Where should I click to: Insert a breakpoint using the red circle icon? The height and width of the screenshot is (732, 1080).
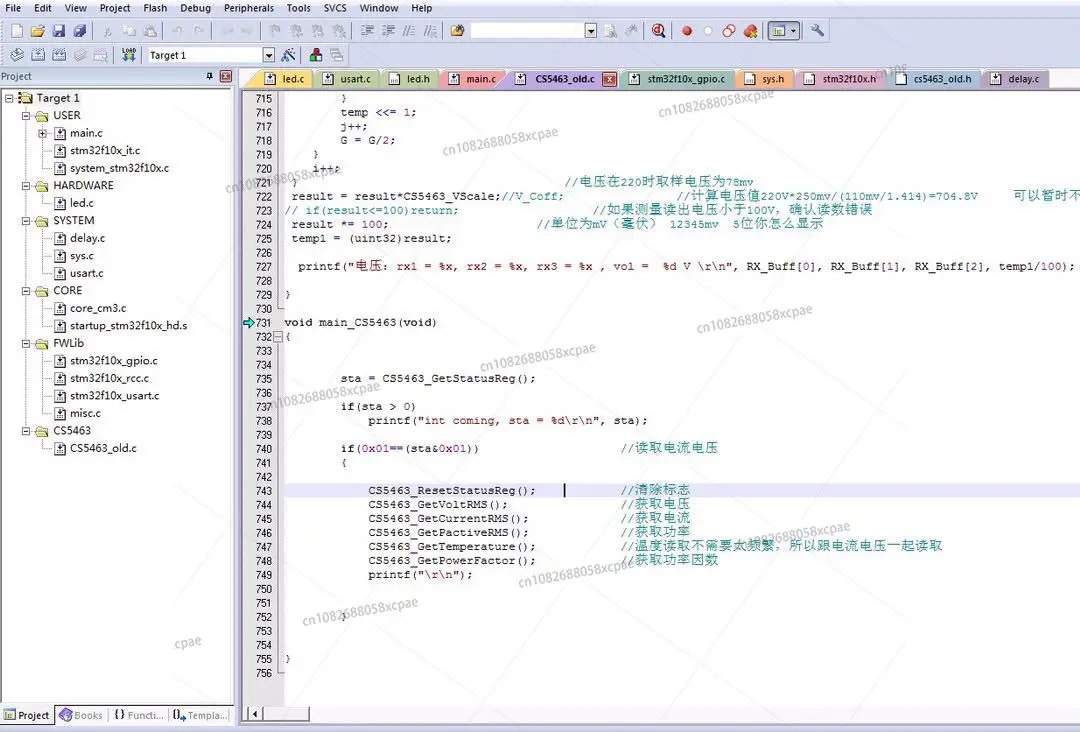pos(687,31)
